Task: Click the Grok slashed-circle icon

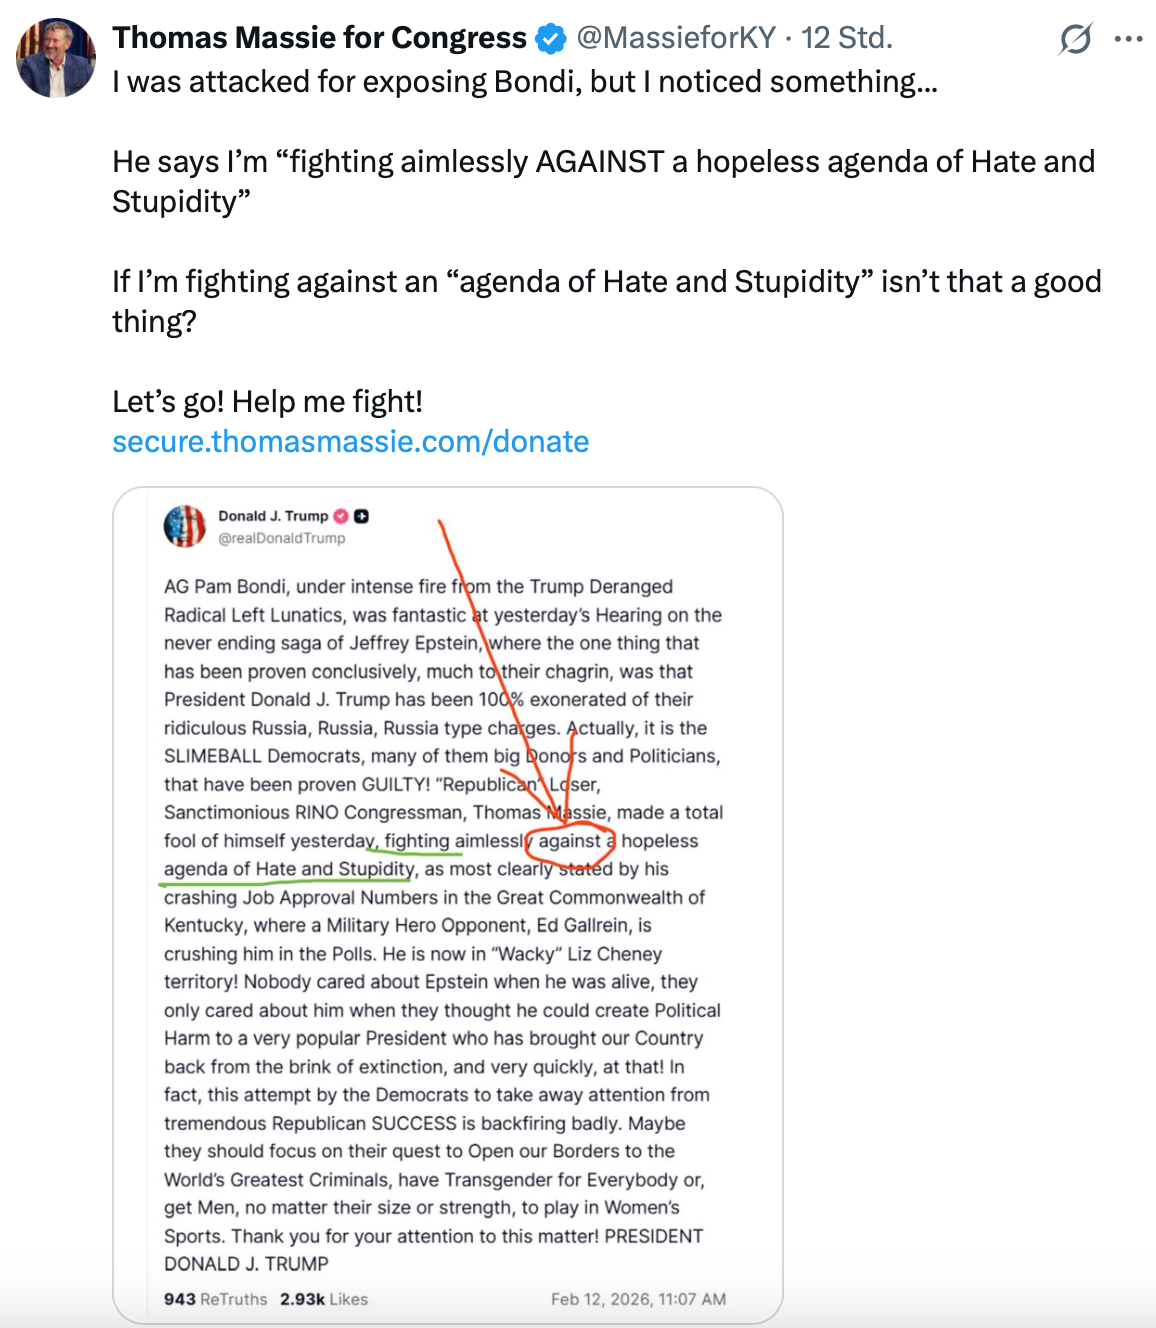Action: [x=1075, y=39]
